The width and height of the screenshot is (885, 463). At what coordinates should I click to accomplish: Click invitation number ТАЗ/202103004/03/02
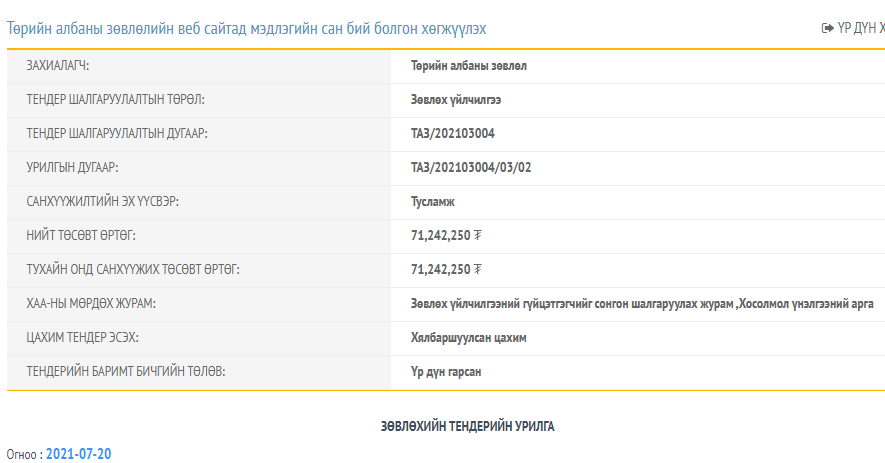[x=471, y=168]
